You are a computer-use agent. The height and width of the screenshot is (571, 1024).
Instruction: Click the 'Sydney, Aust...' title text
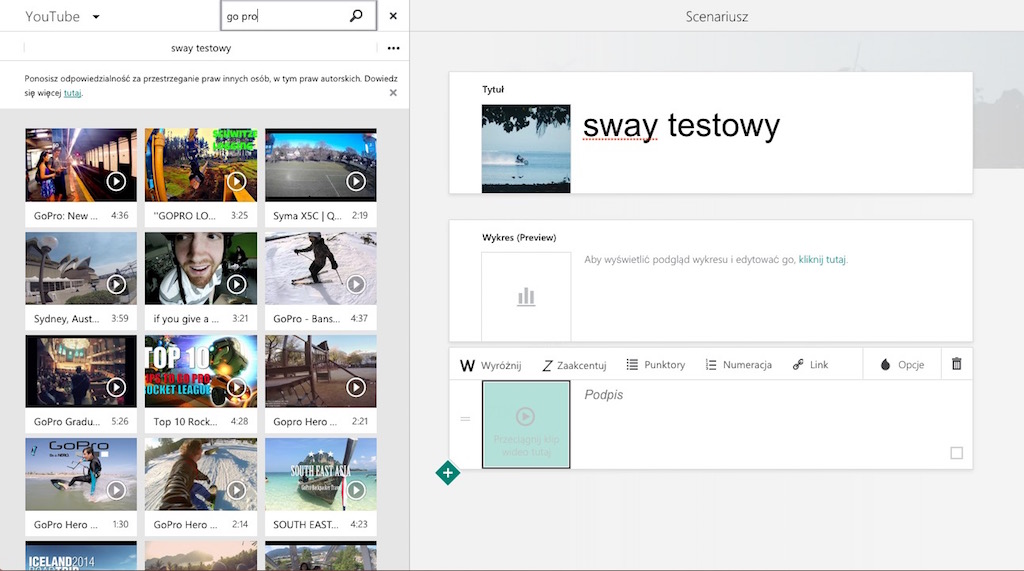pyautogui.click(x=67, y=319)
